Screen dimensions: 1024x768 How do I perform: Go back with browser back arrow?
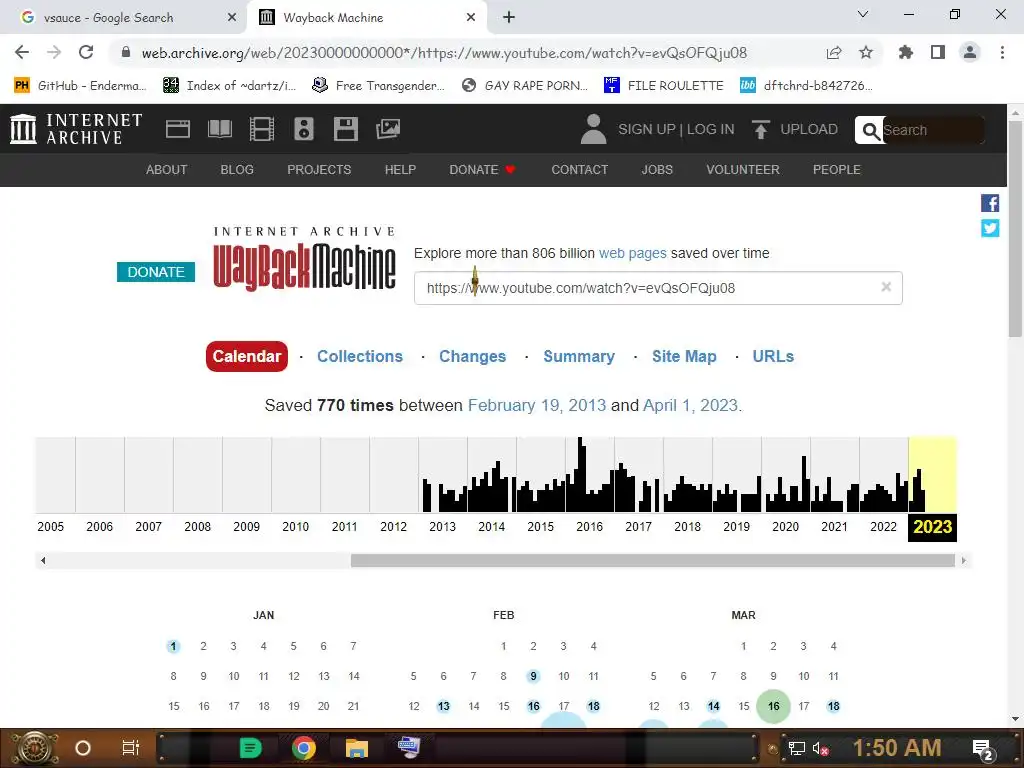(22, 52)
